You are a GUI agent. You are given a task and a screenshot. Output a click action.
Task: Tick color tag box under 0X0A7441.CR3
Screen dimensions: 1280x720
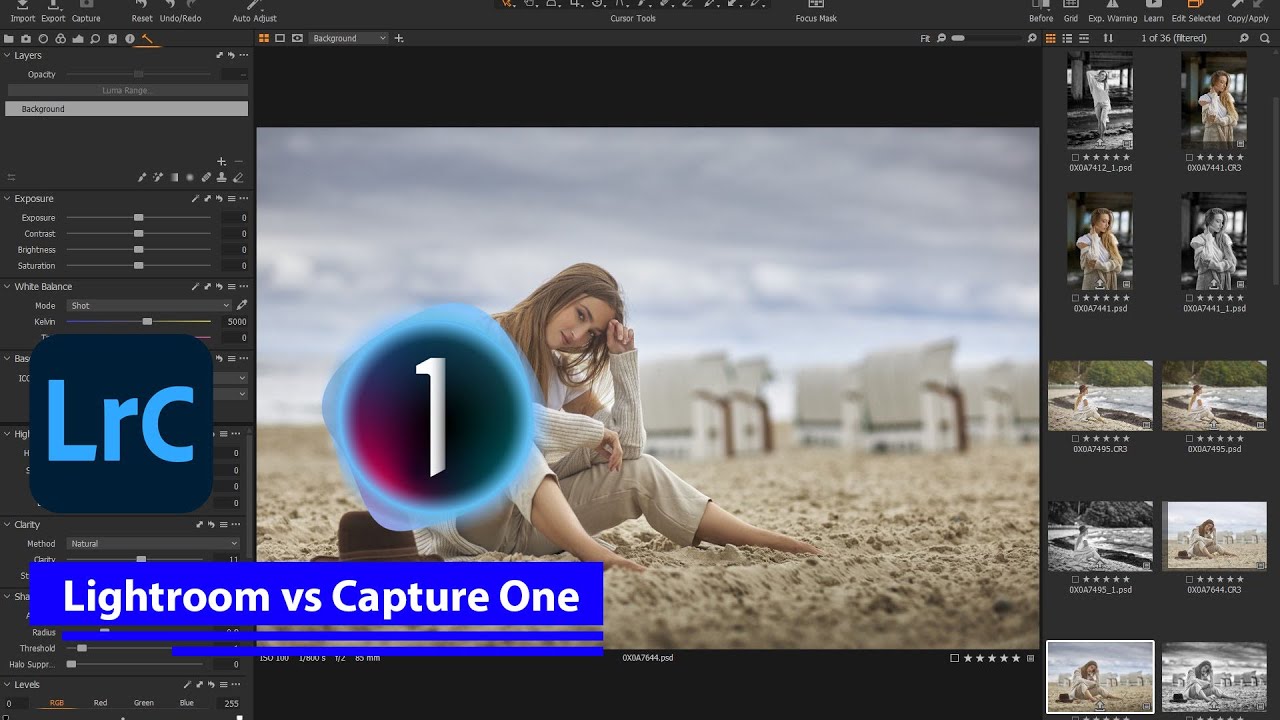(x=1189, y=157)
